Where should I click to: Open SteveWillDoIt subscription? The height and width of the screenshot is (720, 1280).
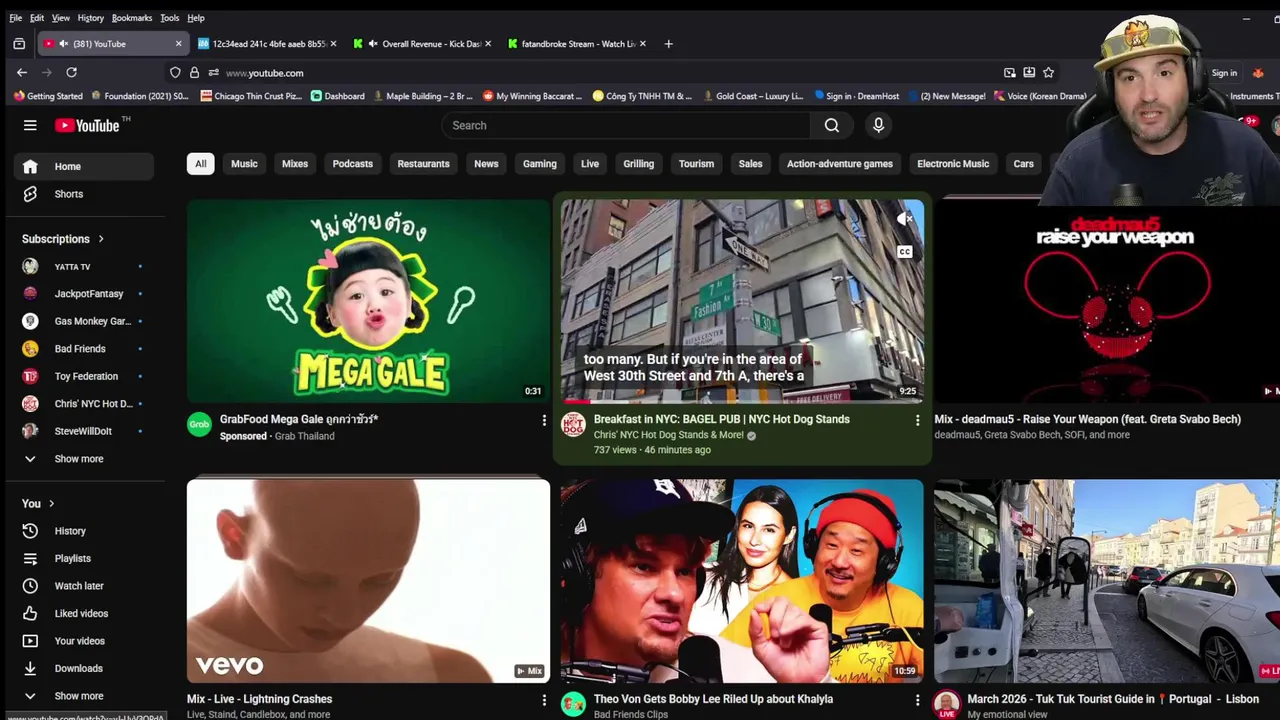(84, 431)
